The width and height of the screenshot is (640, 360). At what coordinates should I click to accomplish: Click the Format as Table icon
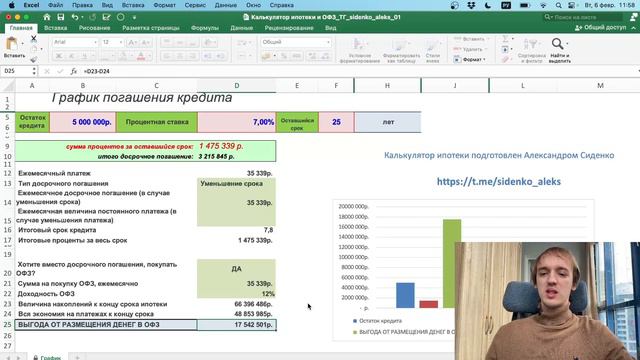coord(401,44)
